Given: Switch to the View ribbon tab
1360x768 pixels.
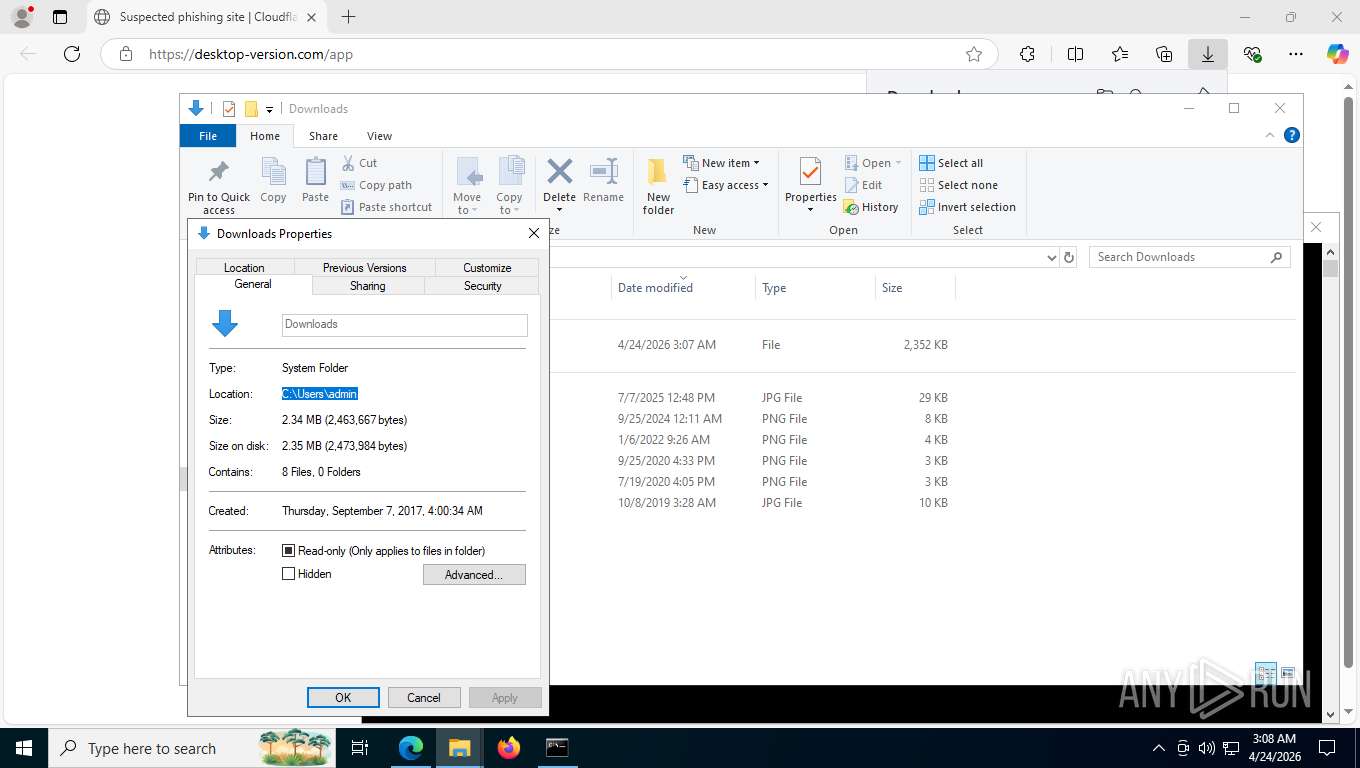Looking at the screenshot, I should (379, 136).
